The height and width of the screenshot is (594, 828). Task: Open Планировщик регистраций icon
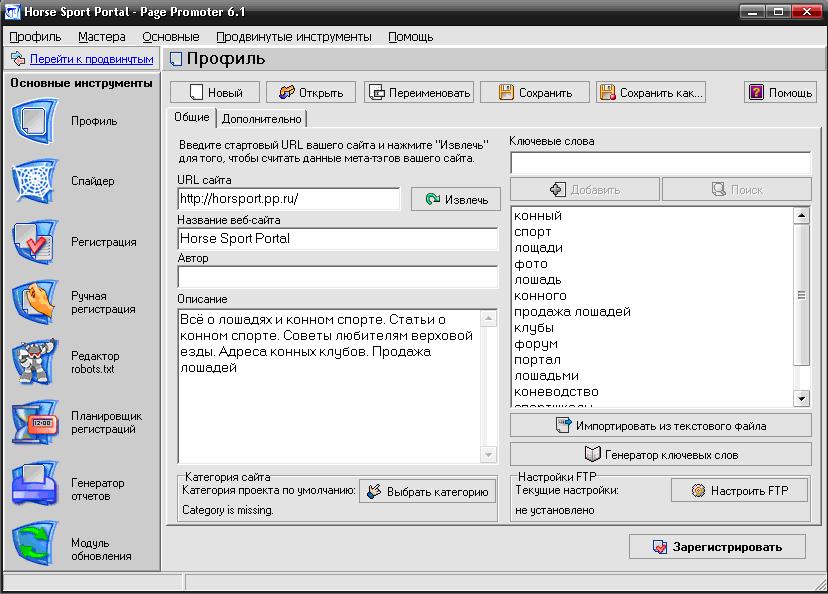(x=37, y=422)
